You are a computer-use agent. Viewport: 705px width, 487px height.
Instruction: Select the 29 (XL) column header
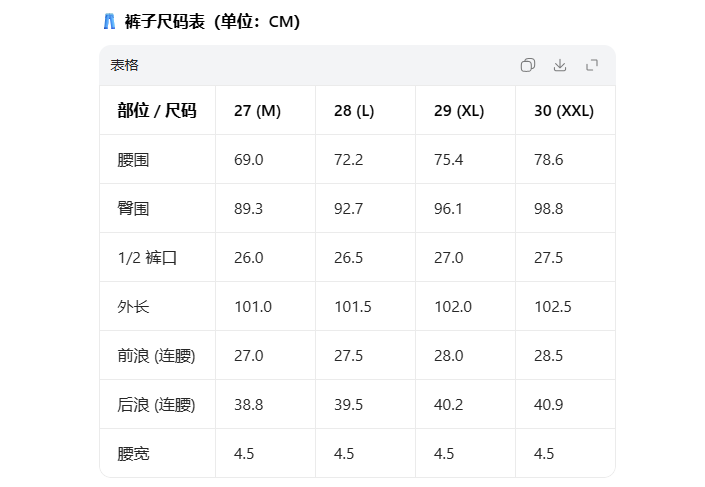[459, 111]
